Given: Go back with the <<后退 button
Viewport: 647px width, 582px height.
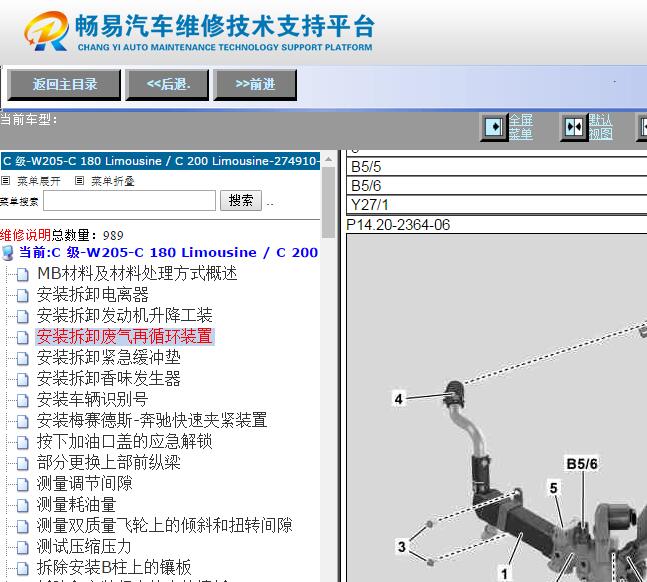Looking at the screenshot, I should coord(167,85).
